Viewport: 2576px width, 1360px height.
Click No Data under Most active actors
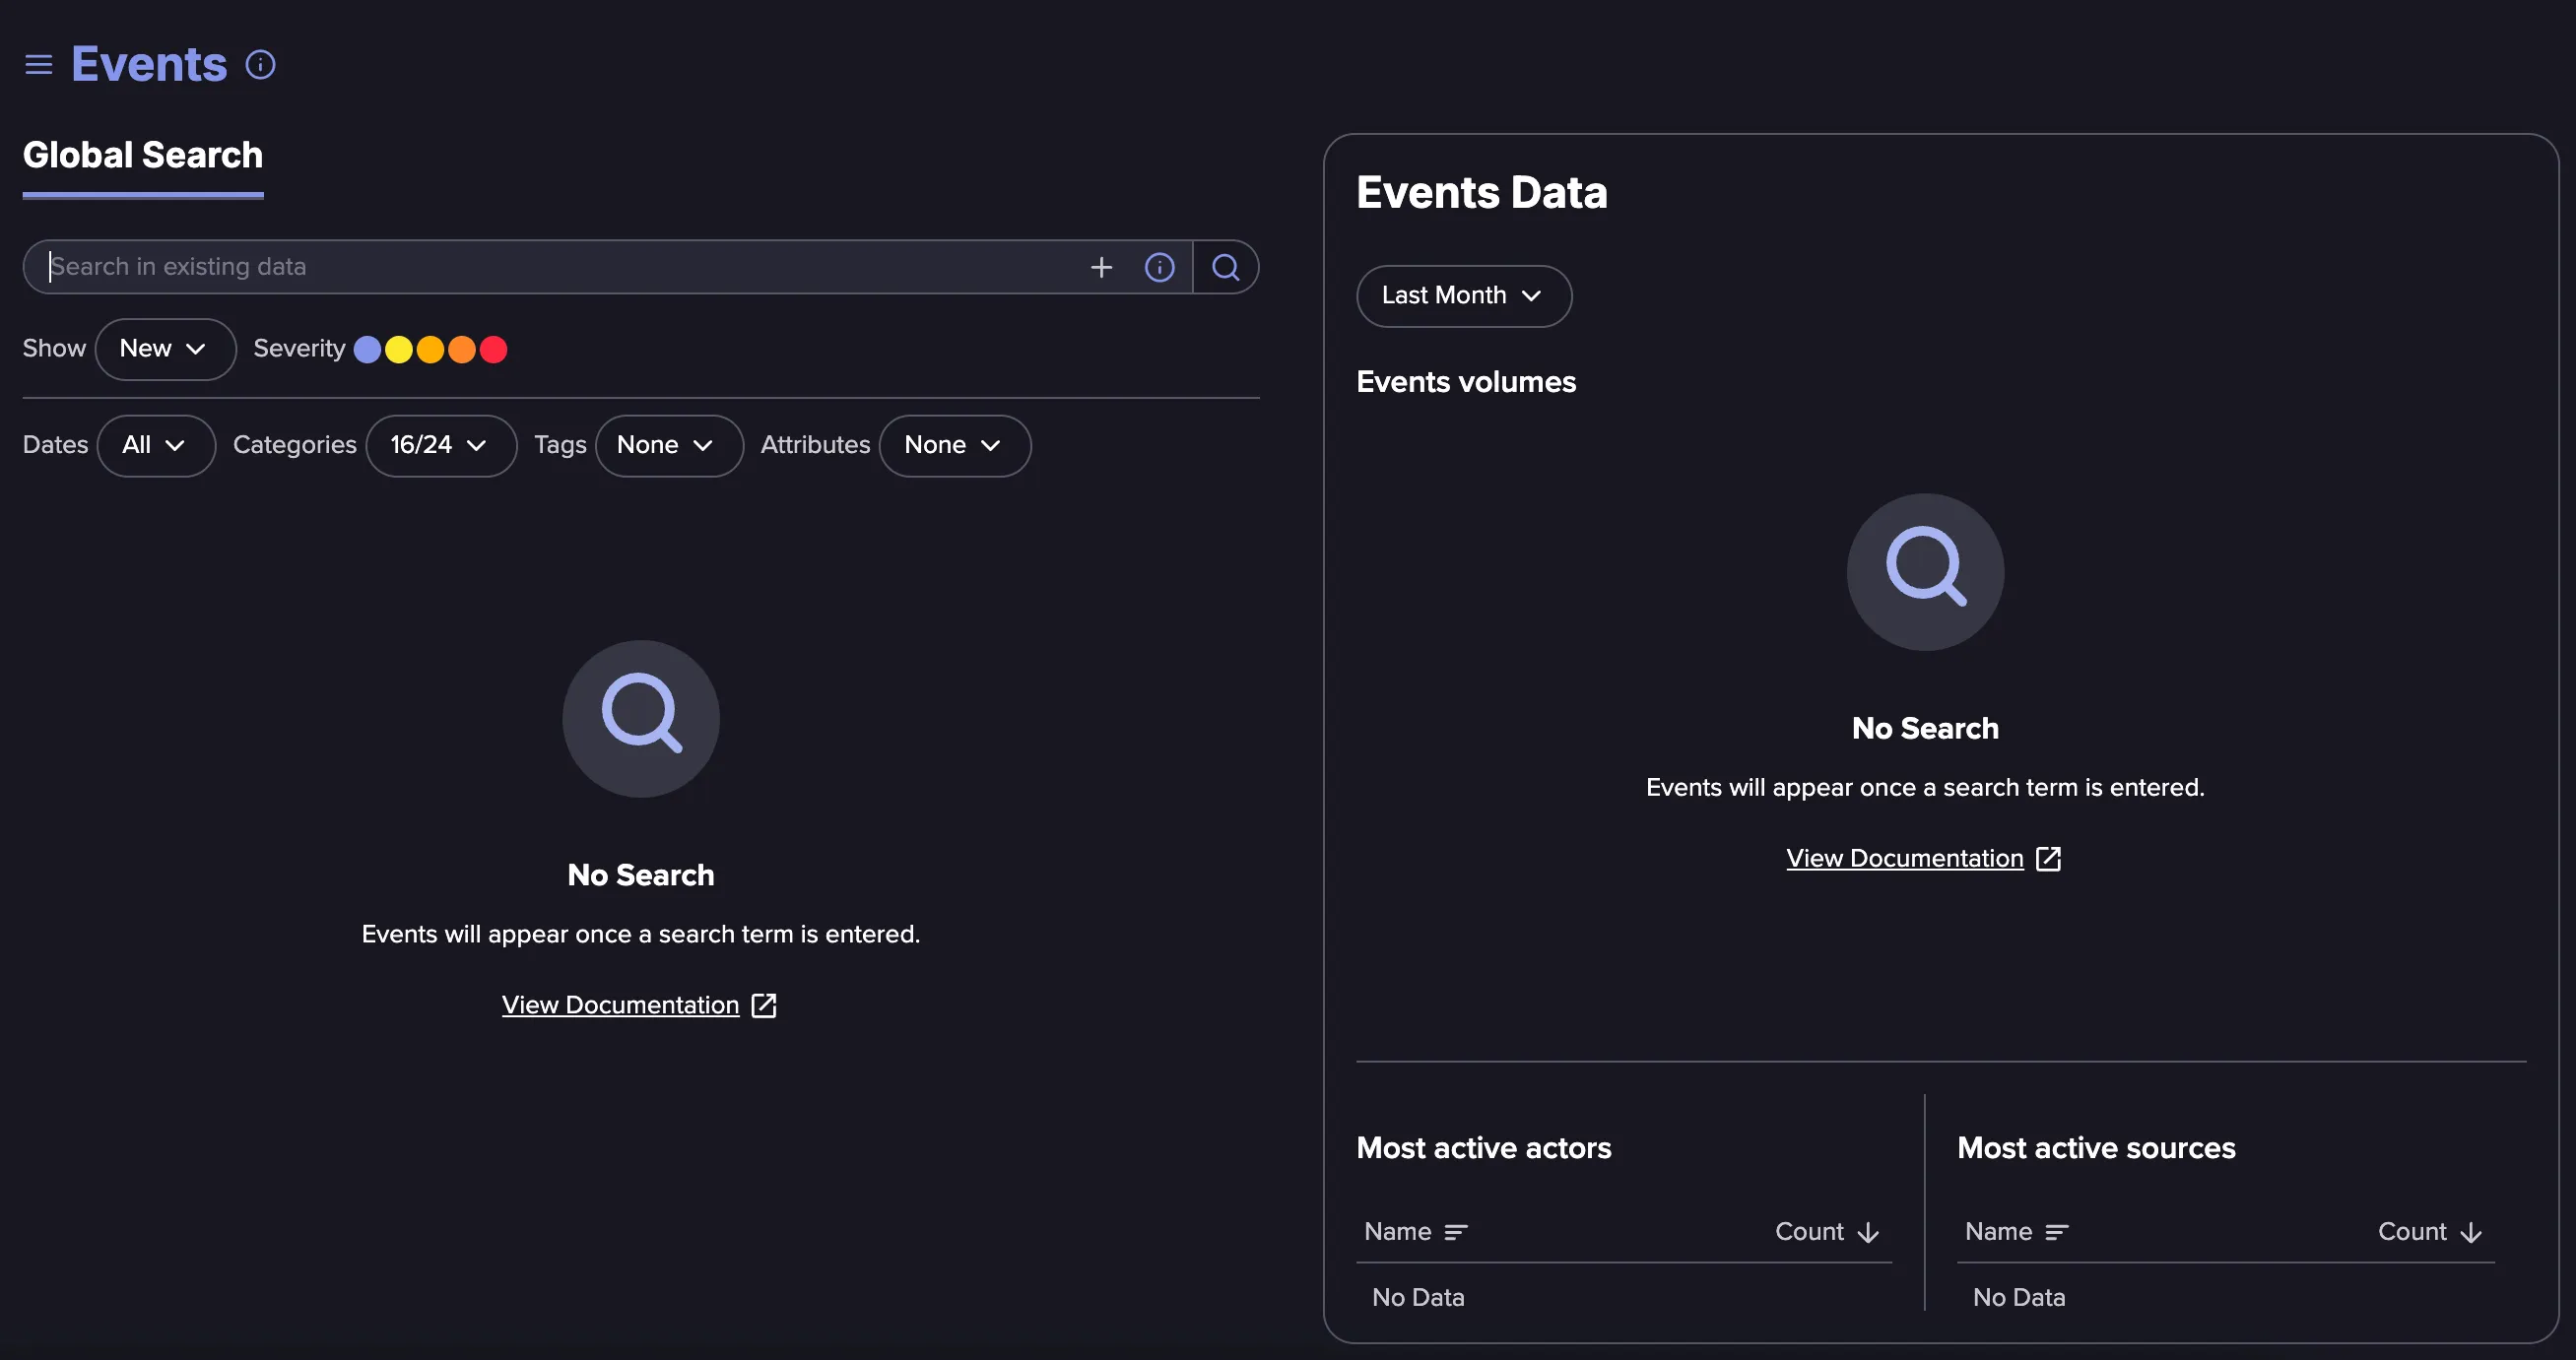[1418, 1298]
